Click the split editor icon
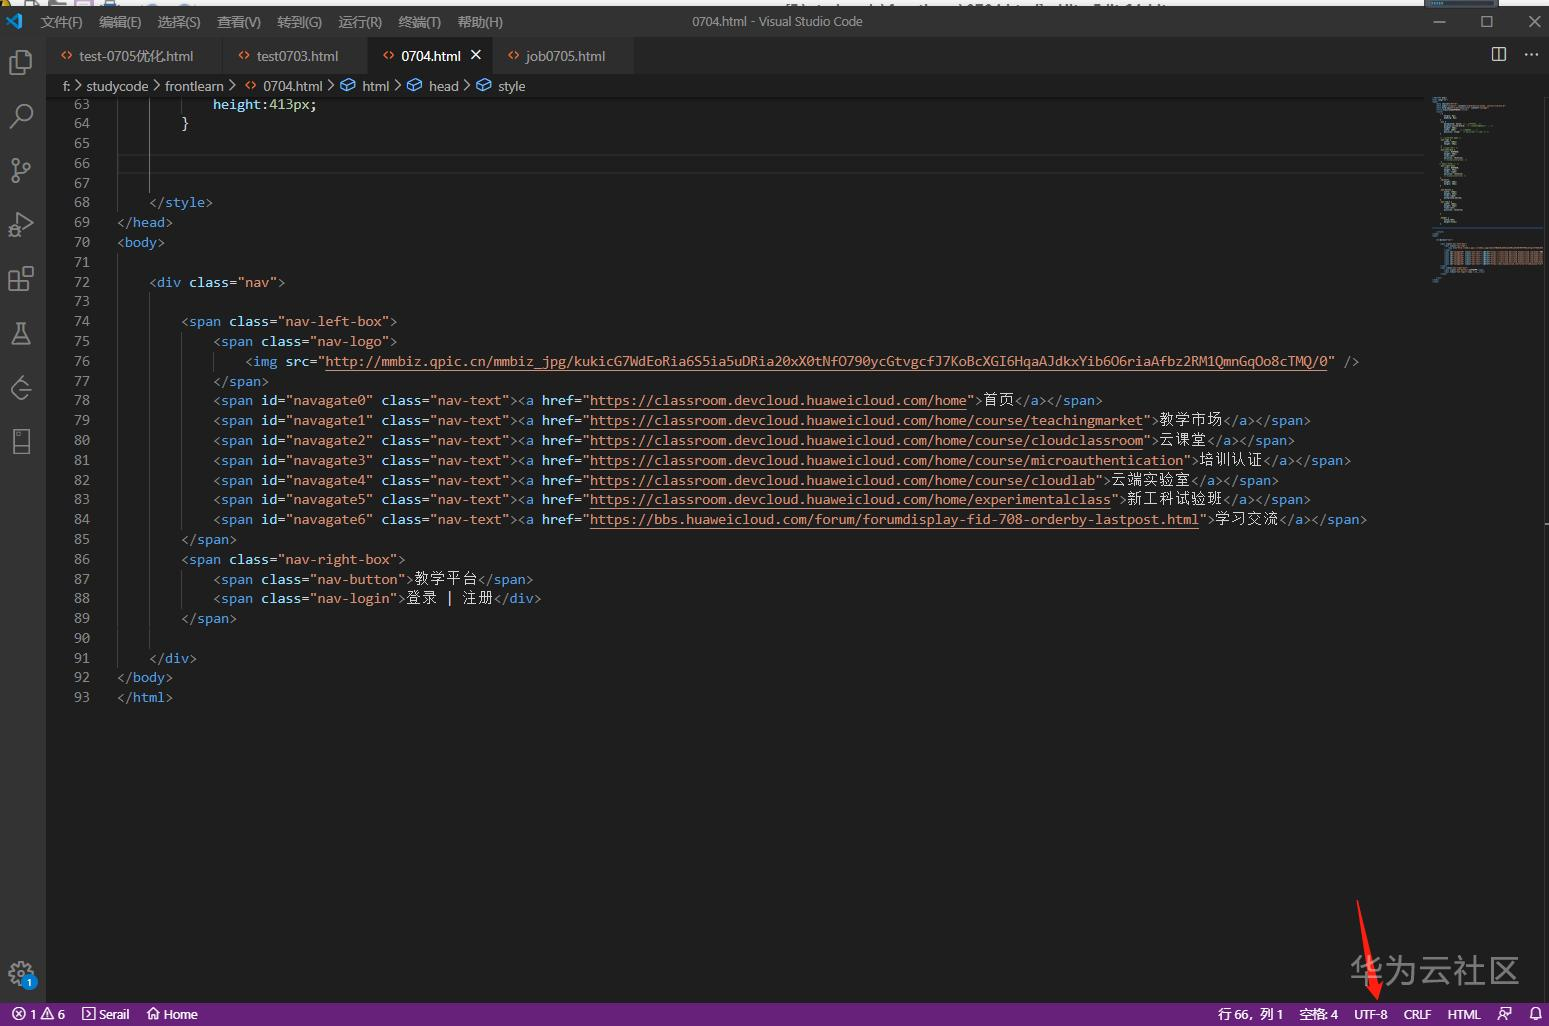Viewport: 1549px width, 1026px height. click(1498, 55)
